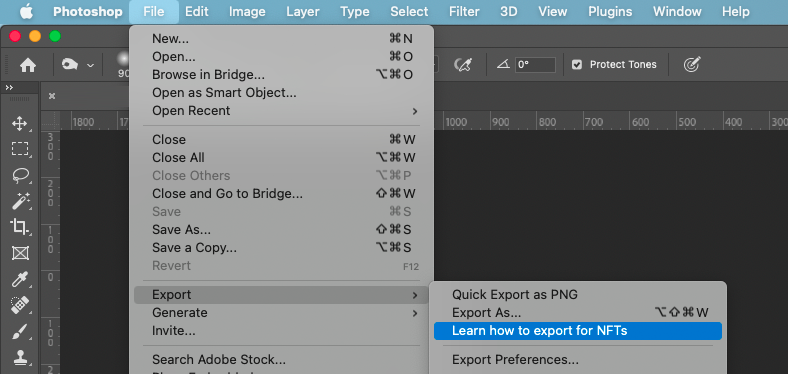Choose Save a Copy...
This screenshot has width=788, height=374.
point(281,248)
